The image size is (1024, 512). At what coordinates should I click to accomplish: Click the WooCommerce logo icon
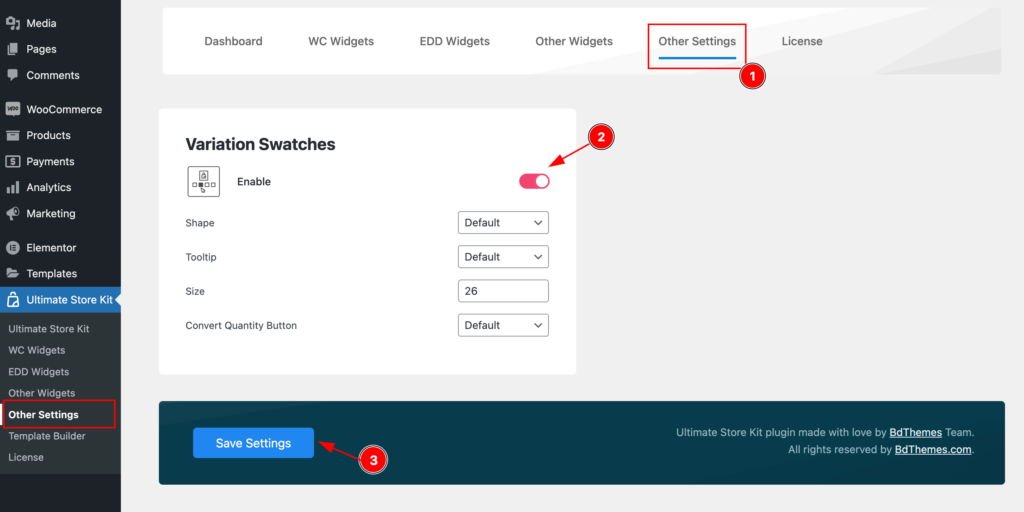click(x=12, y=110)
